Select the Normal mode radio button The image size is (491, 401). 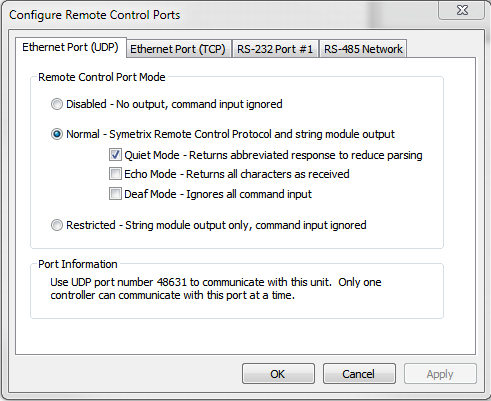coord(57,134)
